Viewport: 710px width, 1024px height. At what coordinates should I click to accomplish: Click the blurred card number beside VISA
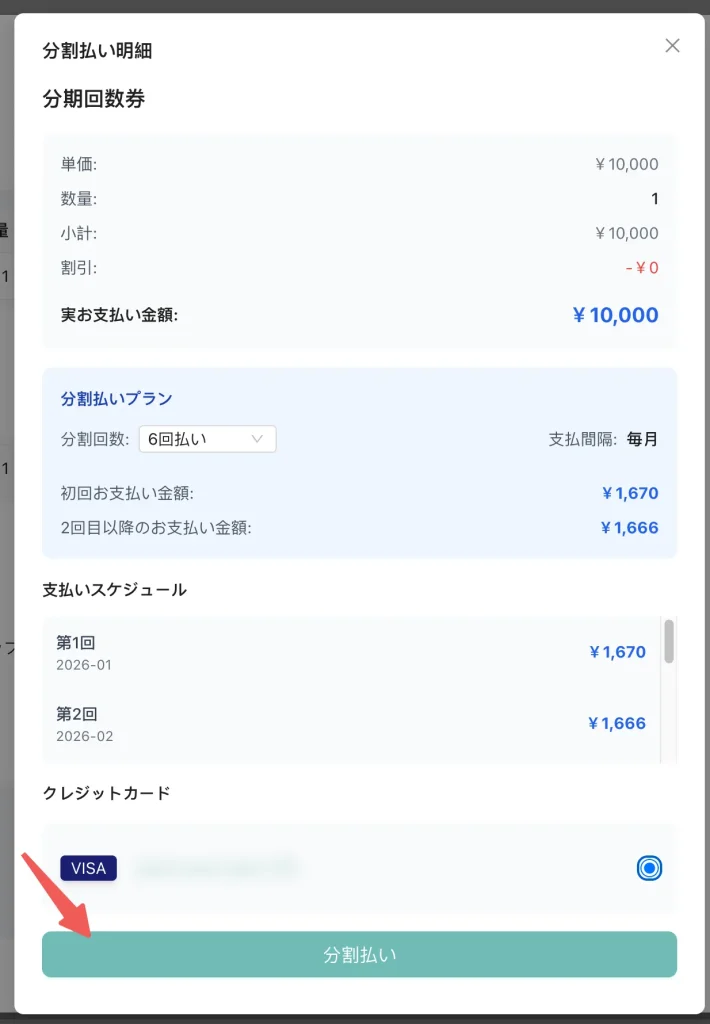217,869
